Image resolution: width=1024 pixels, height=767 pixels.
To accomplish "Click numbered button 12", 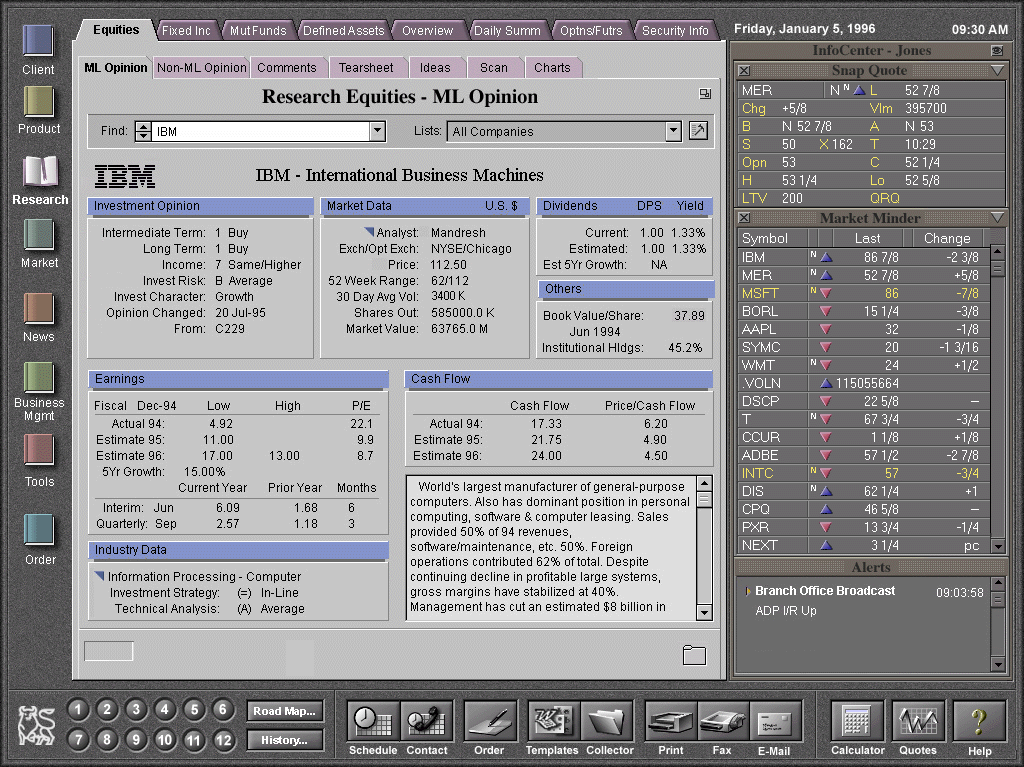I will (223, 740).
